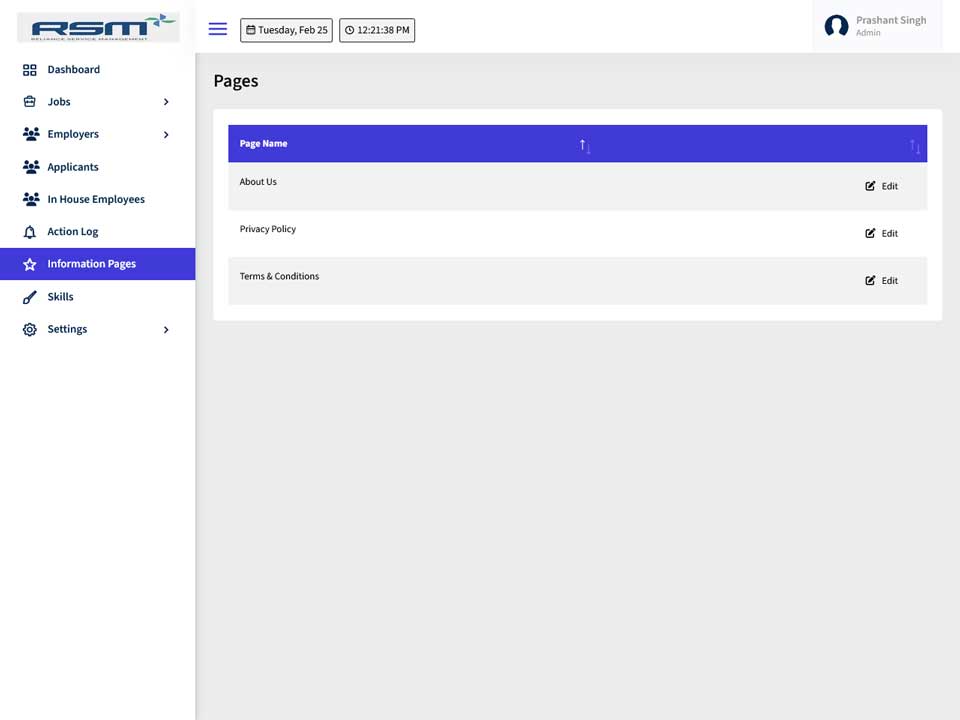Viewport: 960px width, 720px height.
Task: Click the Settings gear icon
Action: [29, 329]
